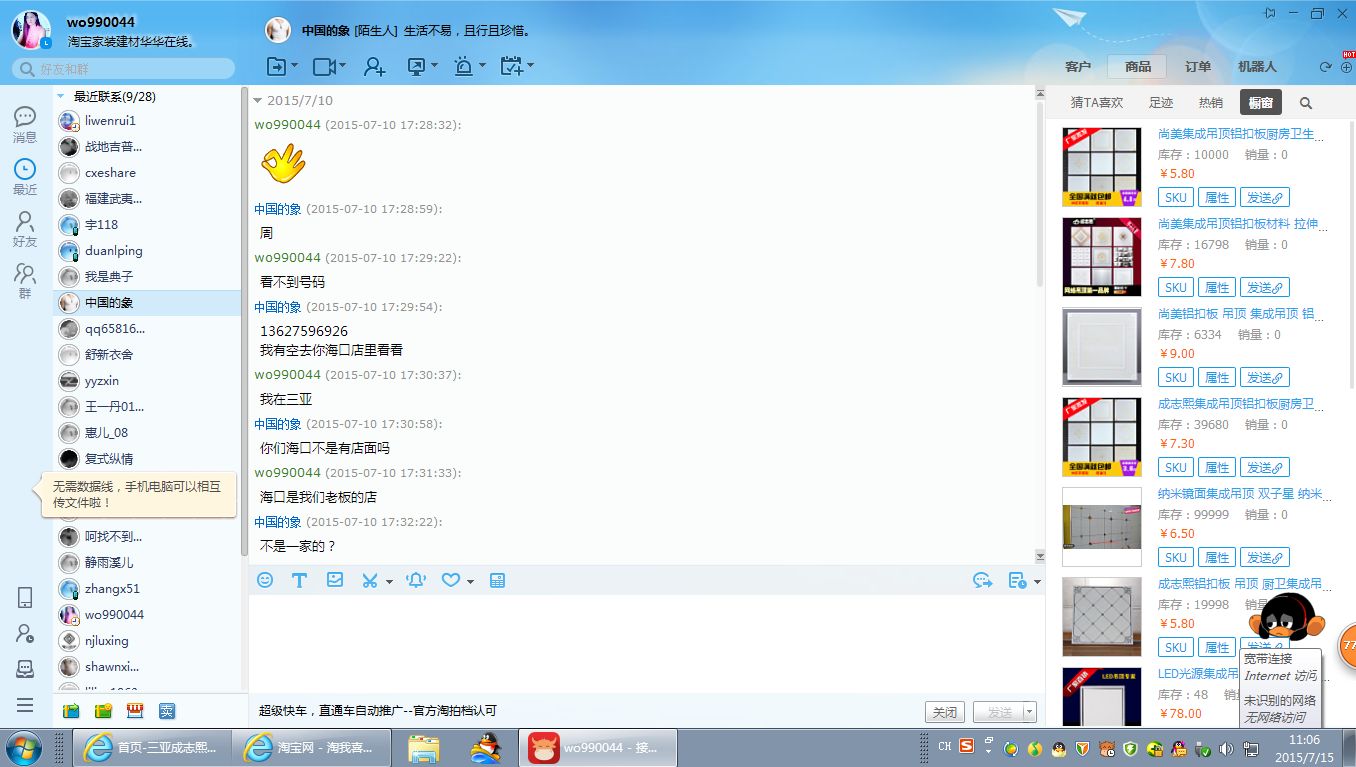Click in the 好友和群 search field
Screen dimensions: 1356x767
coord(124,69)
